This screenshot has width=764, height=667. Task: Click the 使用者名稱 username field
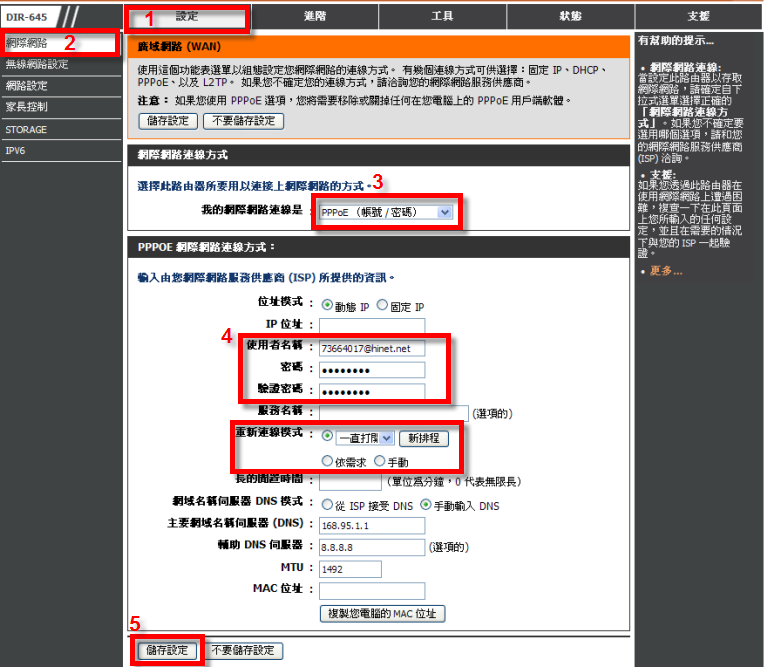[x=370, y=348]
